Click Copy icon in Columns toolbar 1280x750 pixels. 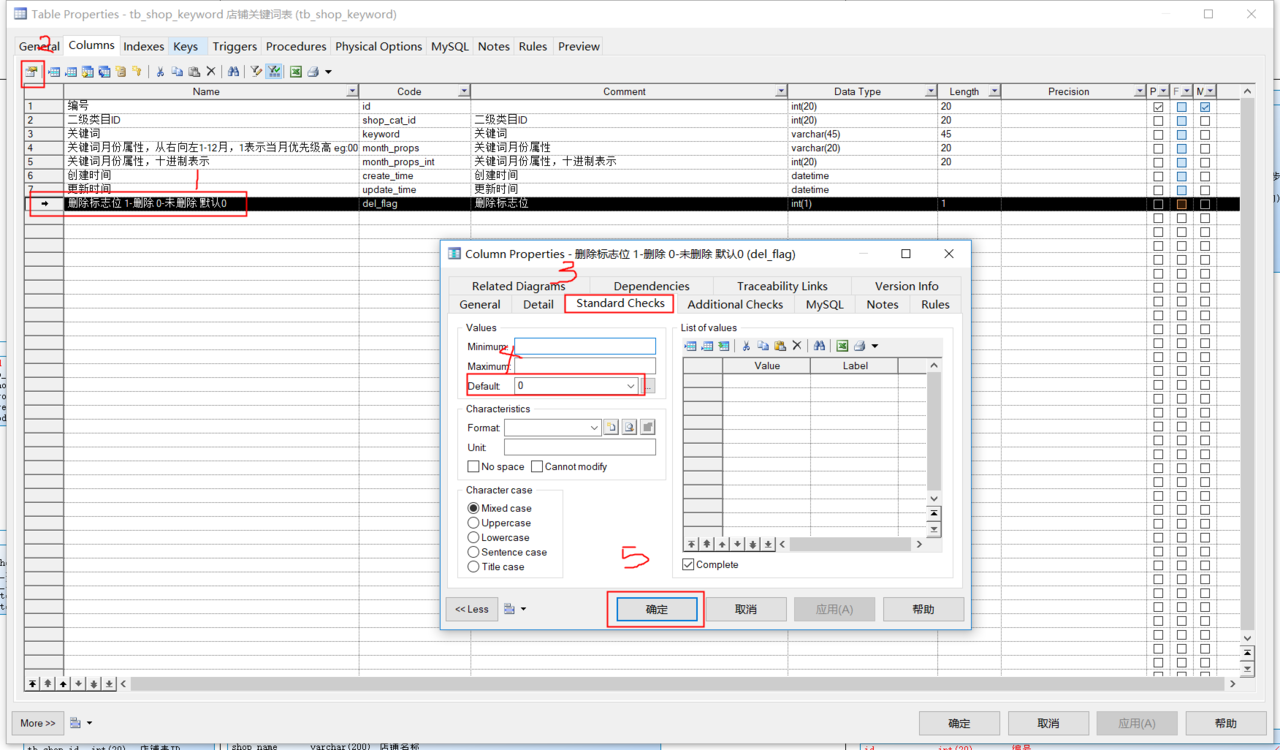177,72
